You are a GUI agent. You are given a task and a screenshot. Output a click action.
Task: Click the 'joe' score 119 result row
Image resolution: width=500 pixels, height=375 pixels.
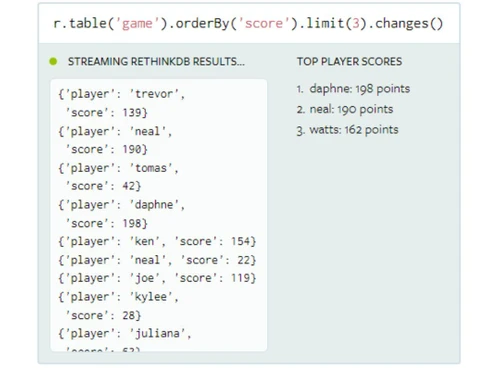(157, 278)
